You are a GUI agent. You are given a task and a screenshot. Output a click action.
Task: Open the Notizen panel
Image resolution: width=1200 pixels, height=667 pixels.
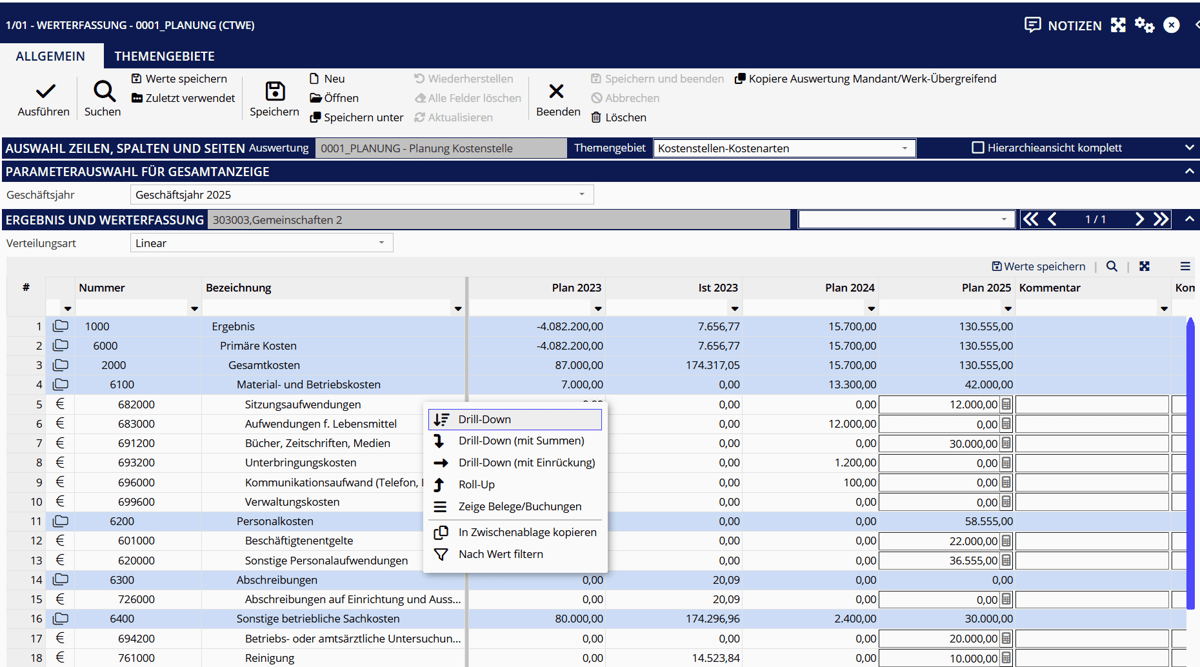pos(1062,25)
